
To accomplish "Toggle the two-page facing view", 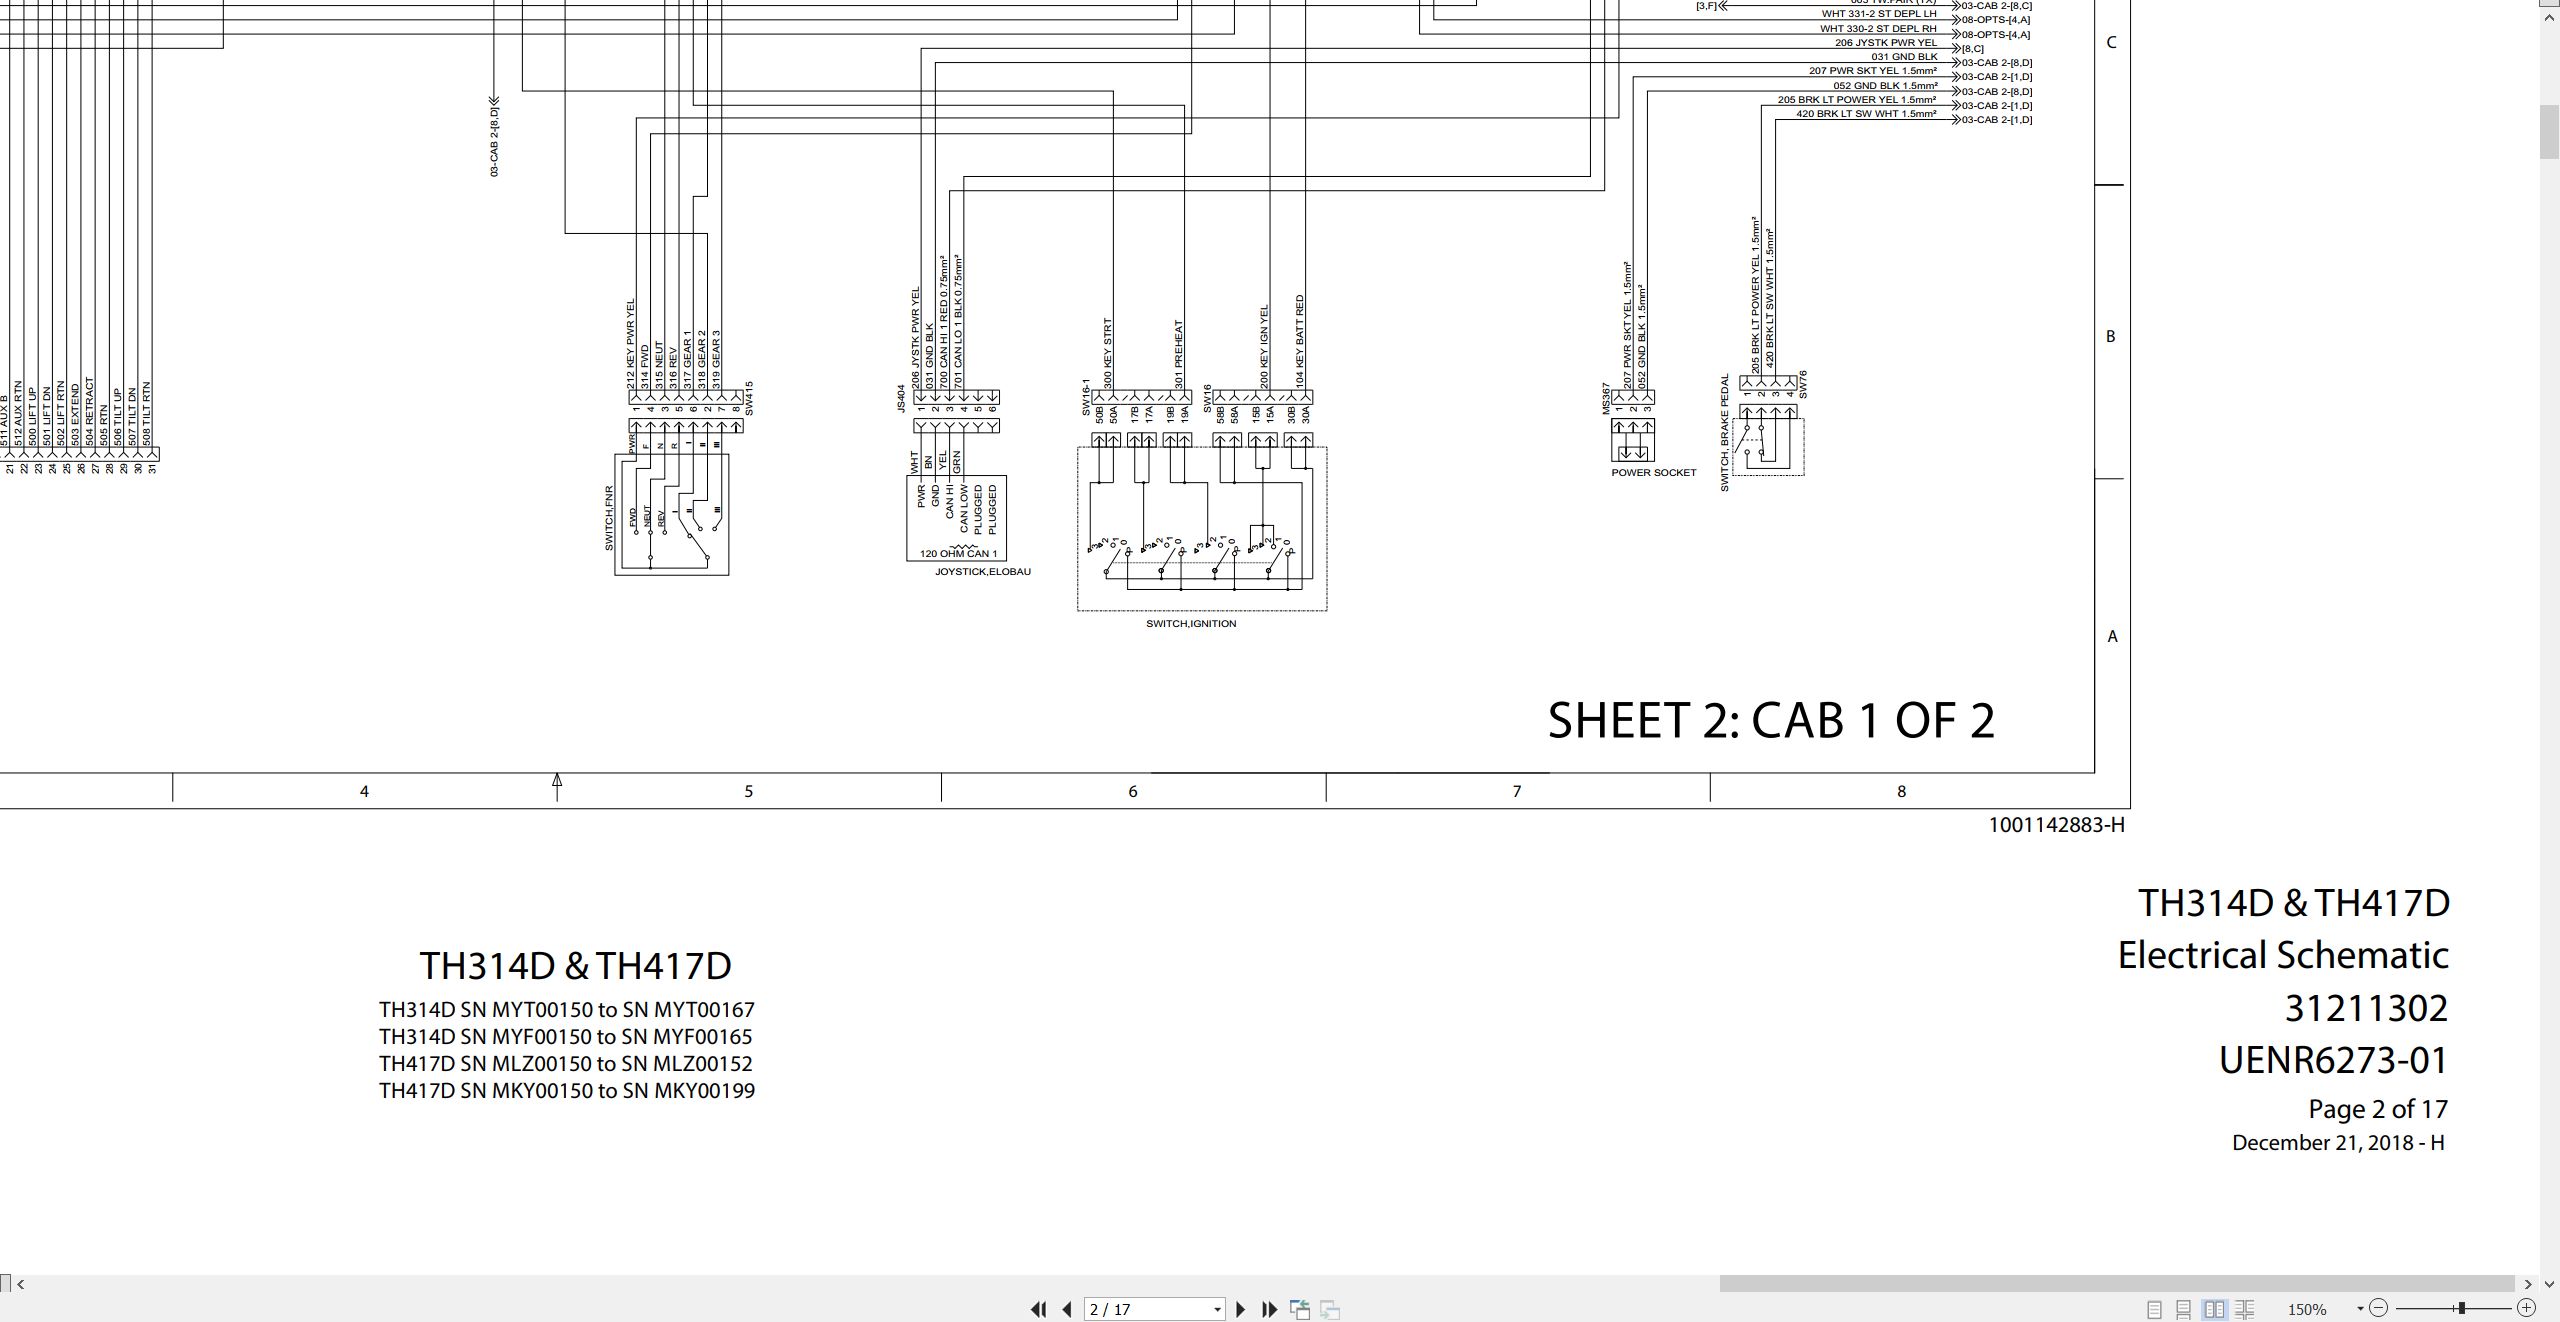I will [x=2214, y=1309].
